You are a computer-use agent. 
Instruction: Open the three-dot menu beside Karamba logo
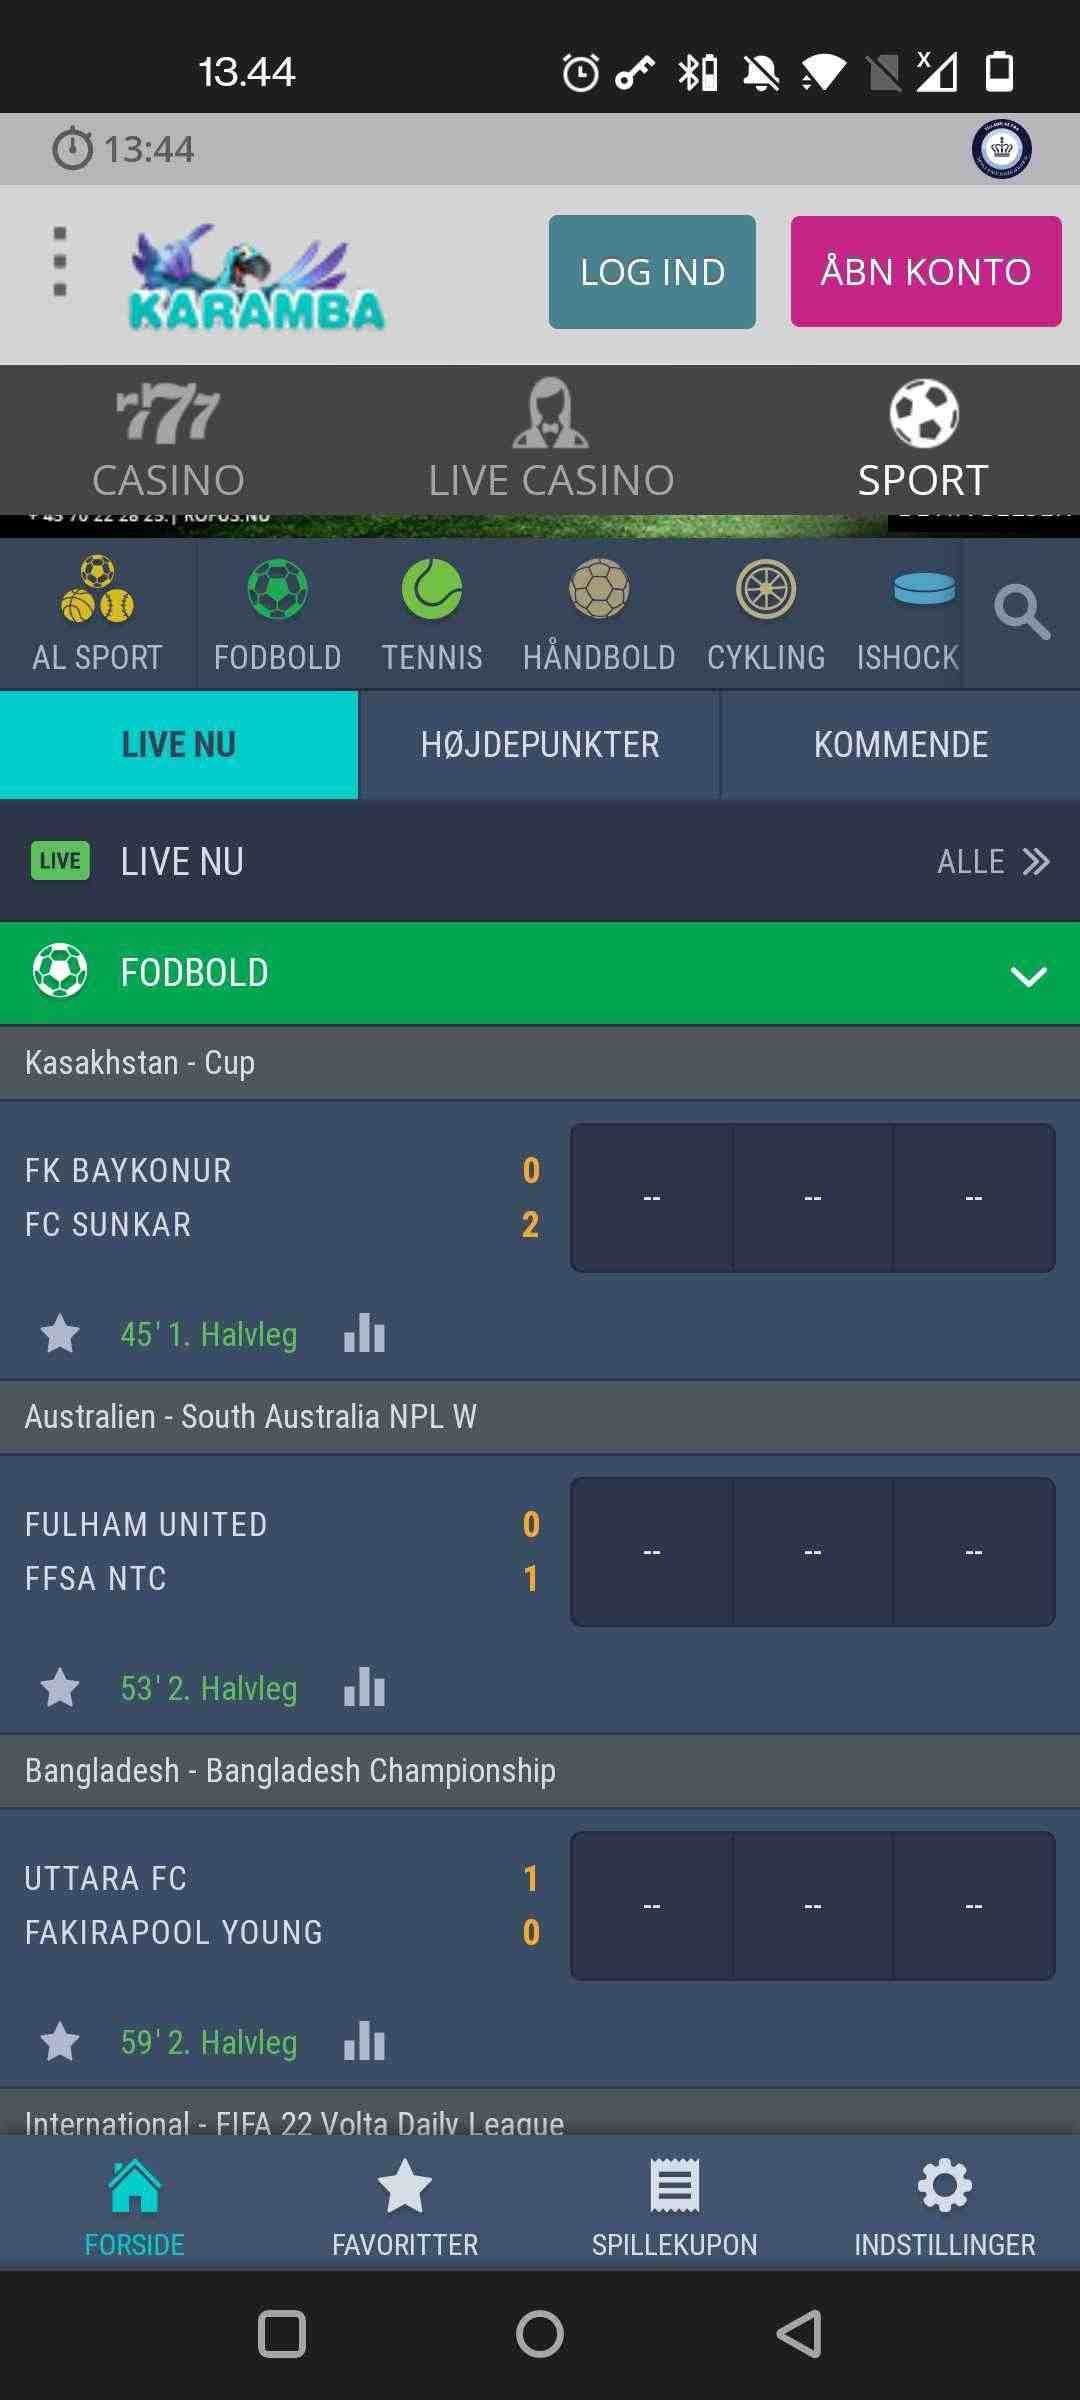coord(60,262)
